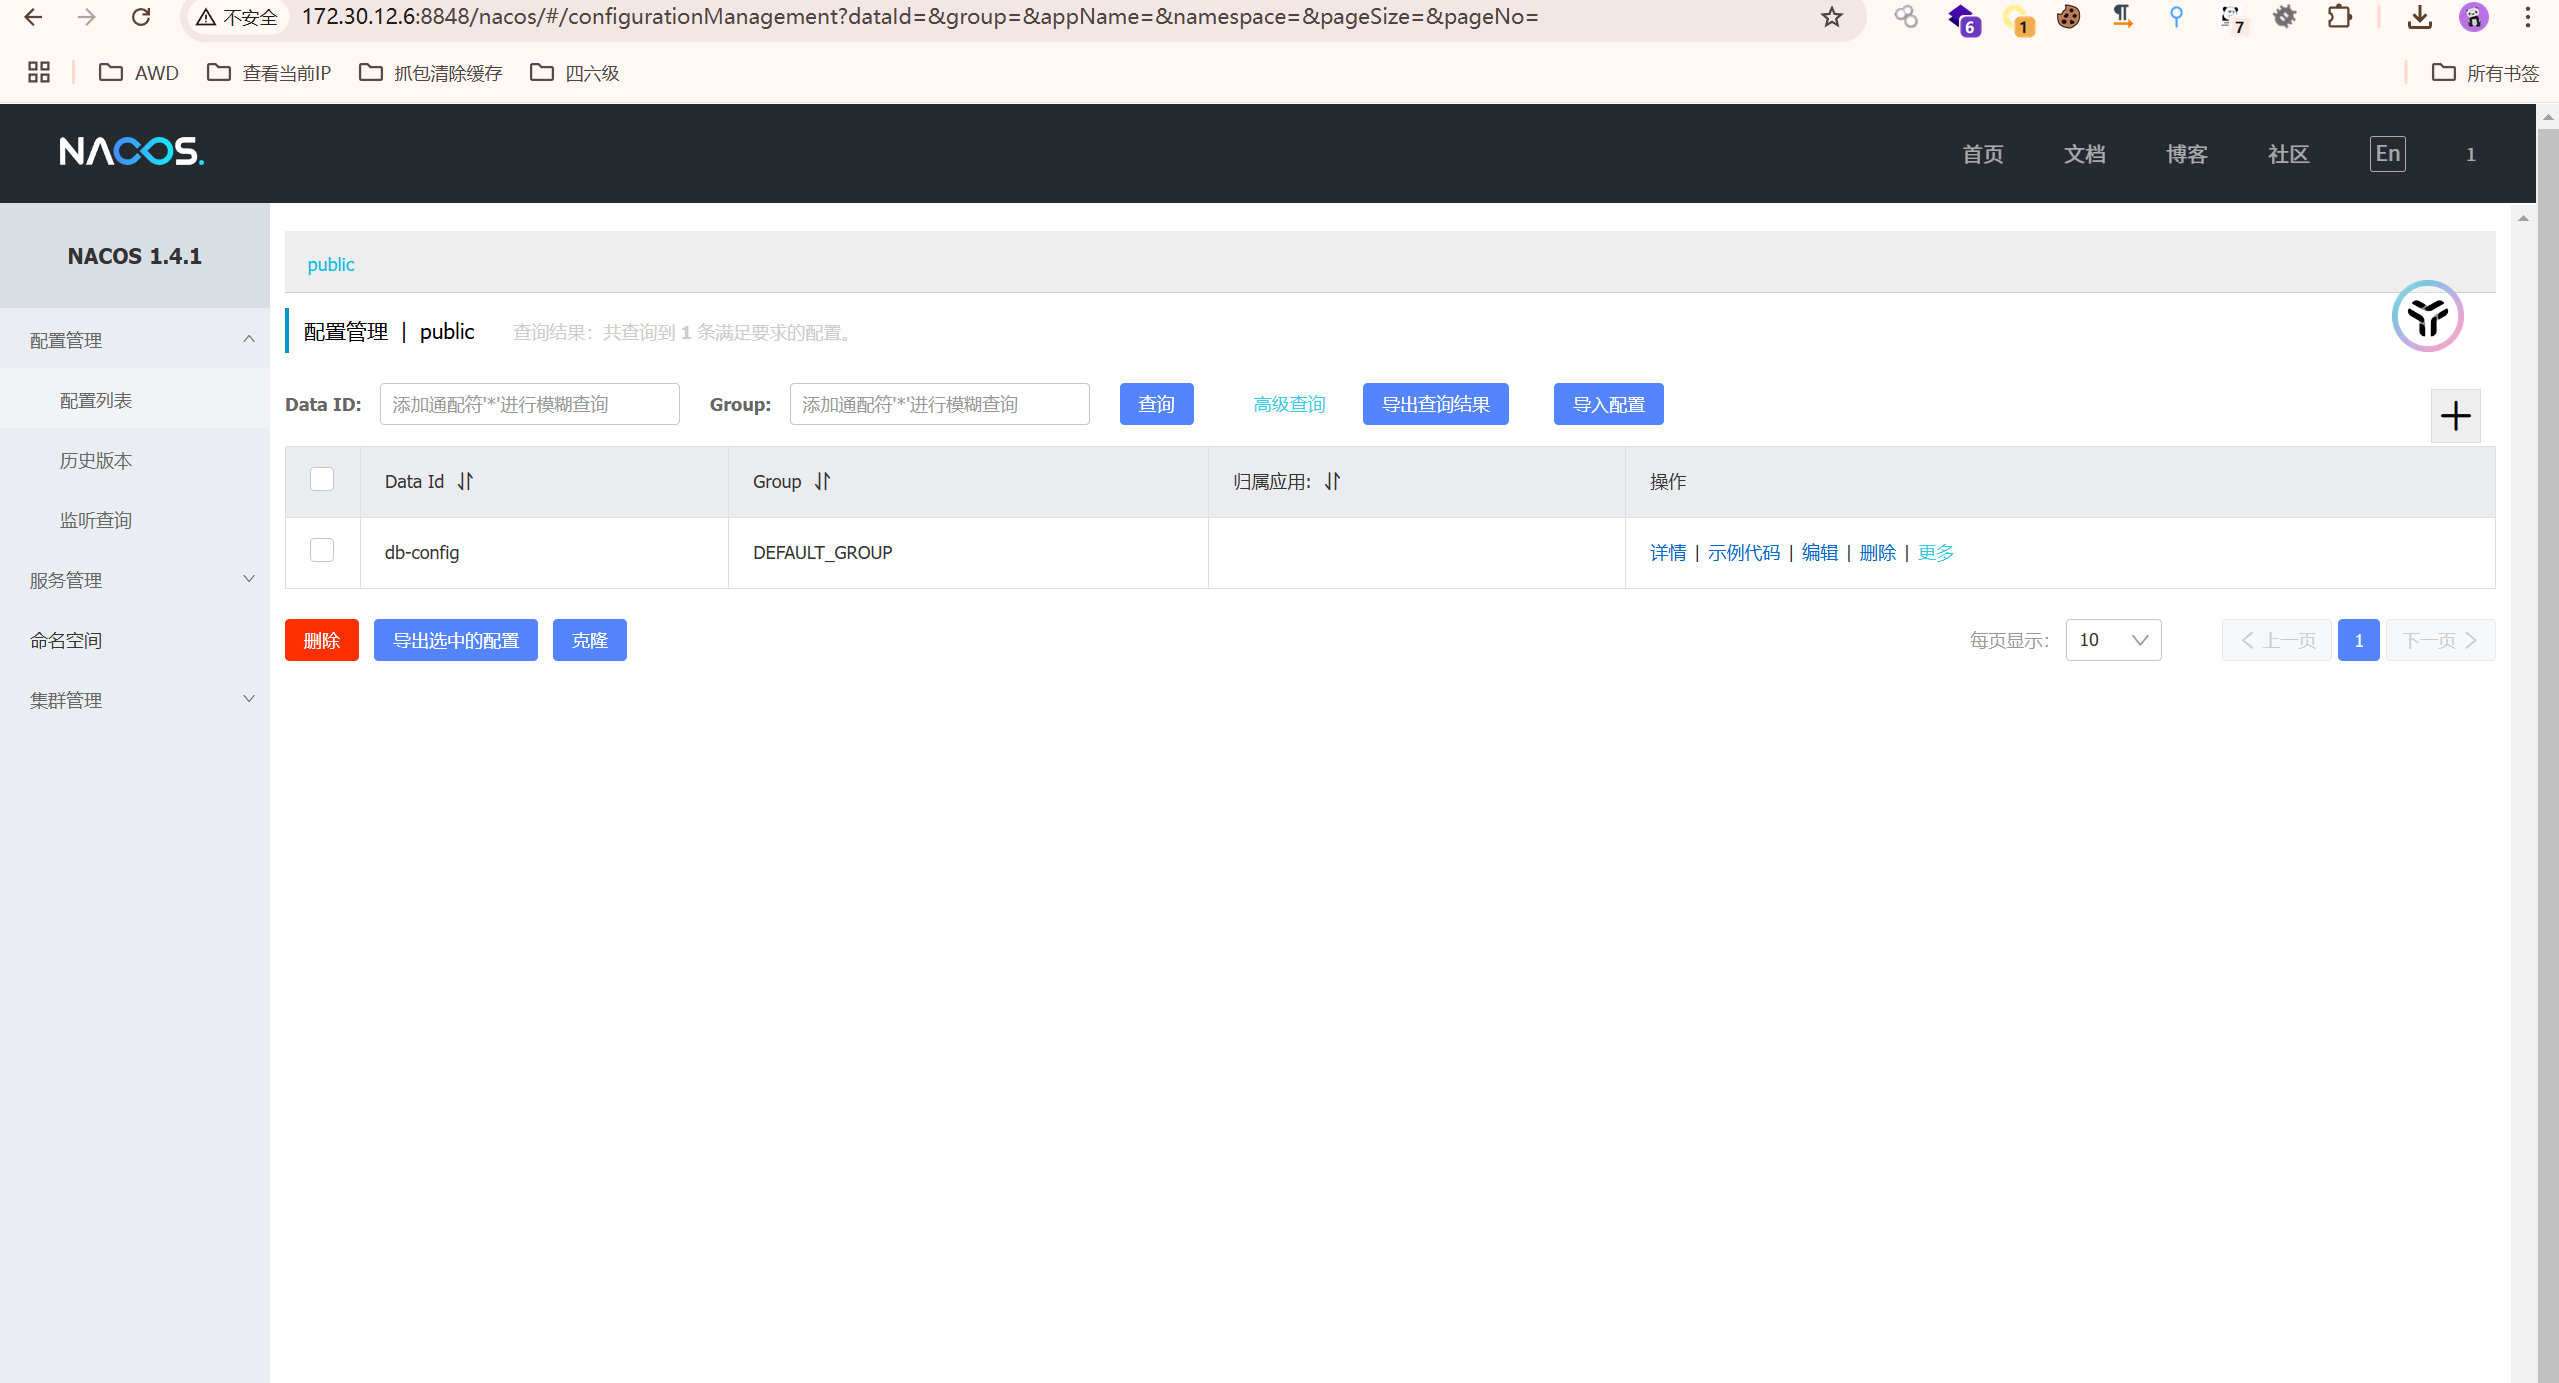Click the blue 查询 button
Screen dimensions: 2559x1383
[x=1156, y=404]
